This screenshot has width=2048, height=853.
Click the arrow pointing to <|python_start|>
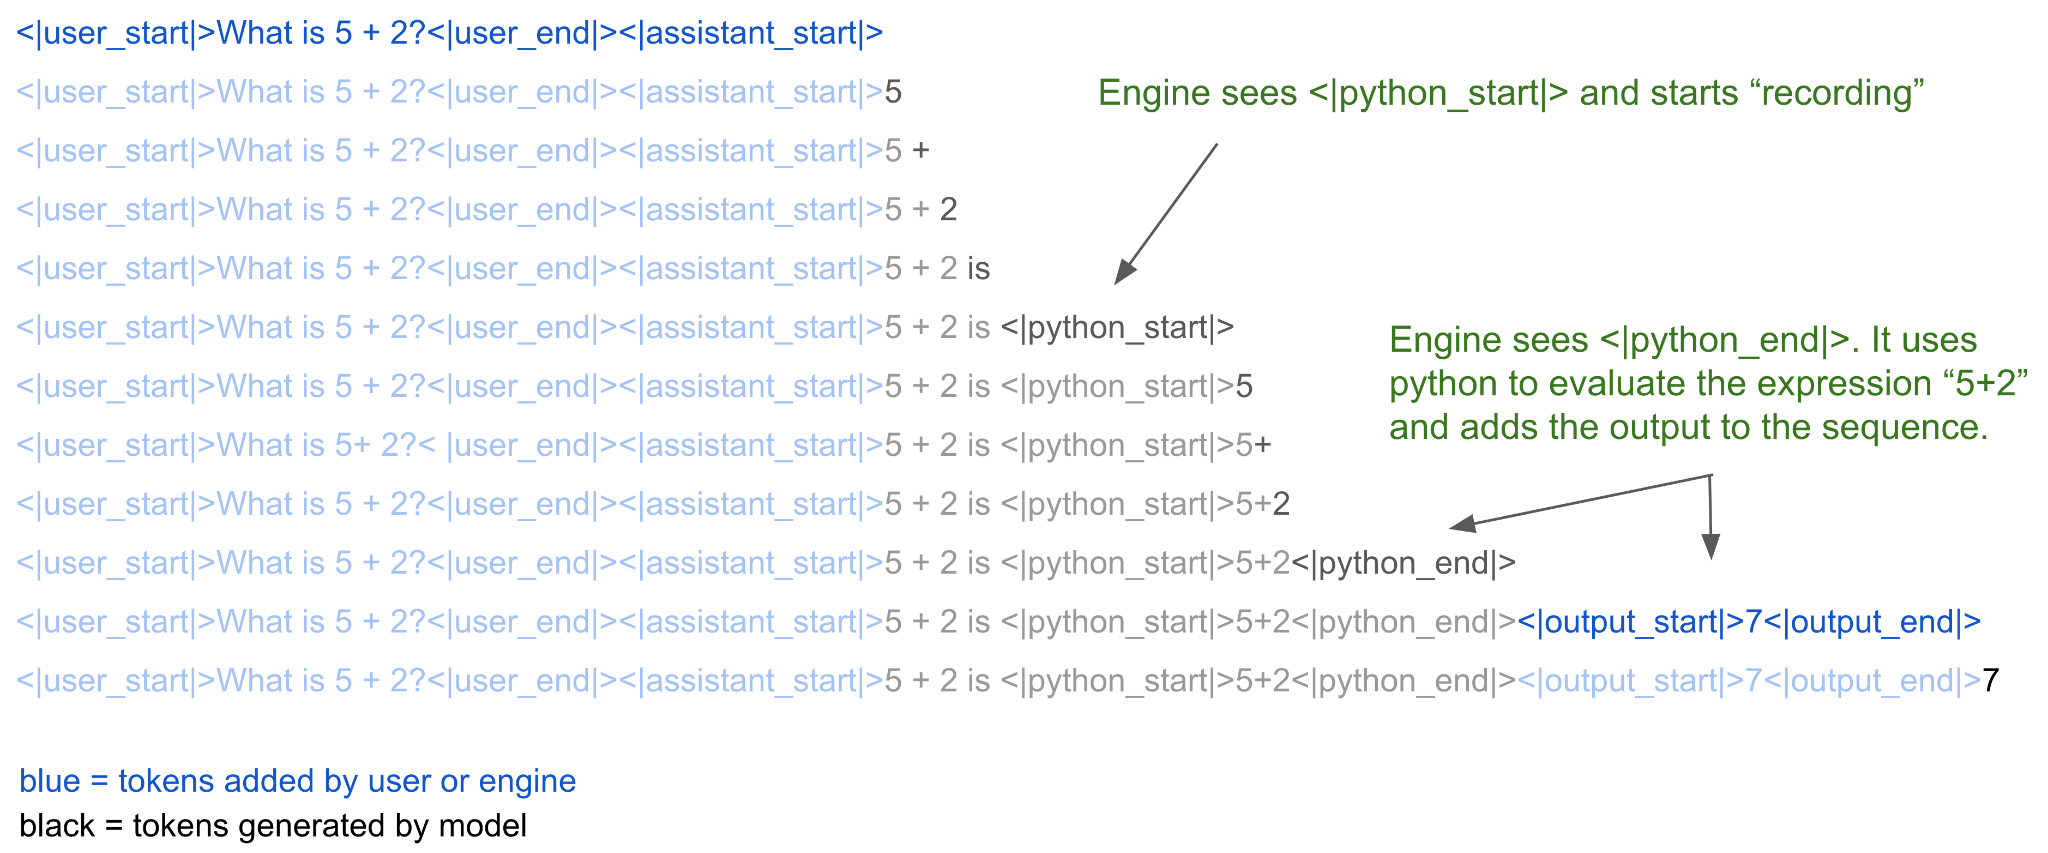pos(1166,214)
